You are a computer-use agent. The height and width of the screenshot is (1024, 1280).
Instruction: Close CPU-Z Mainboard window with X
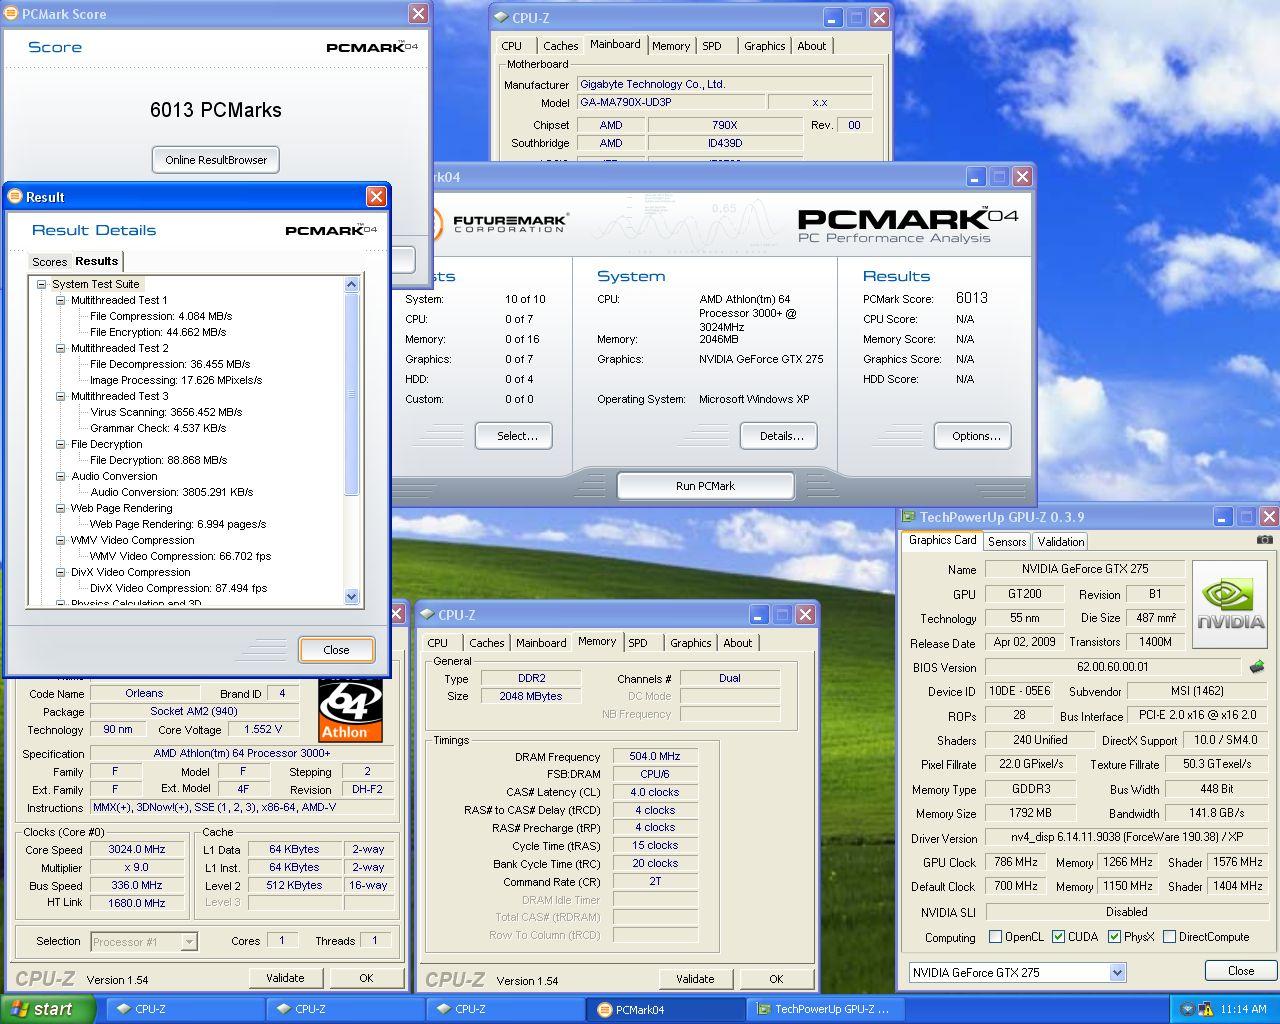pos(879,17)
